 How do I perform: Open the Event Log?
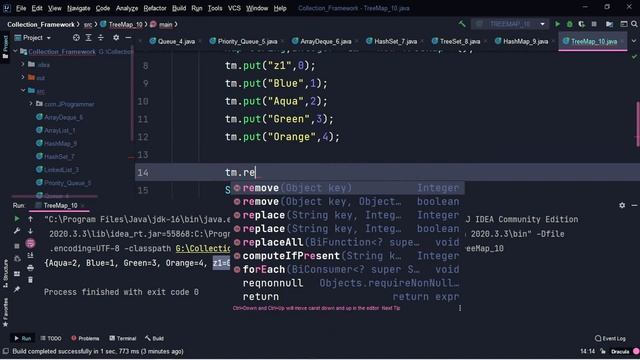(610, 338)
